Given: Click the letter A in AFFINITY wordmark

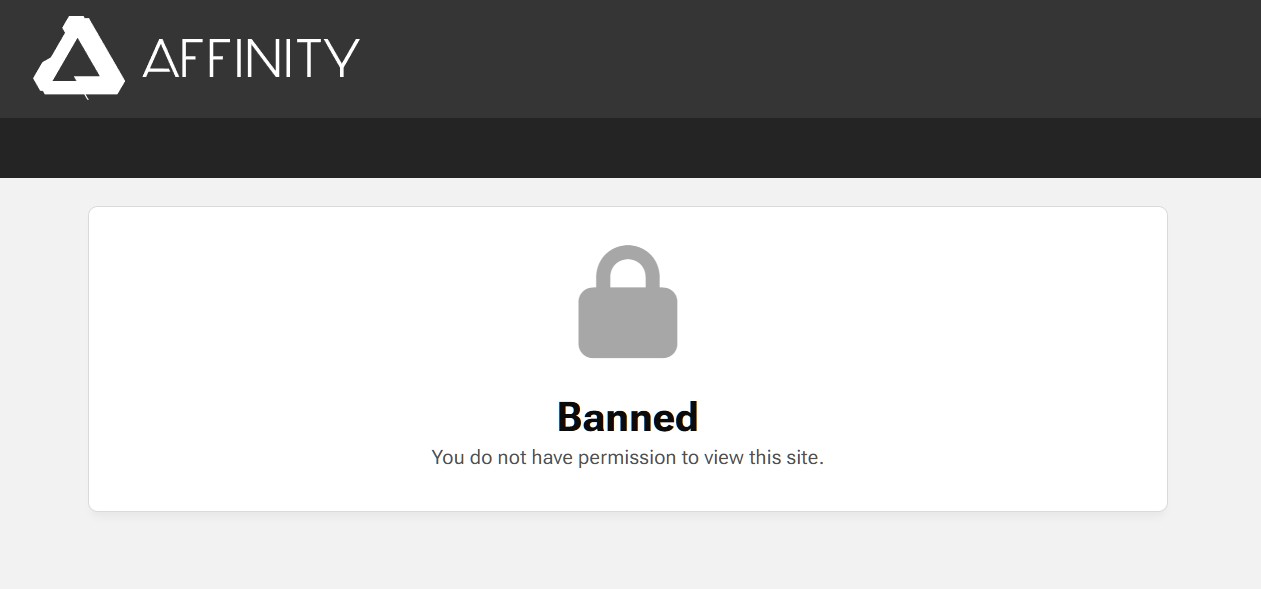Looking at the screenshot, I should pos(162,58).
